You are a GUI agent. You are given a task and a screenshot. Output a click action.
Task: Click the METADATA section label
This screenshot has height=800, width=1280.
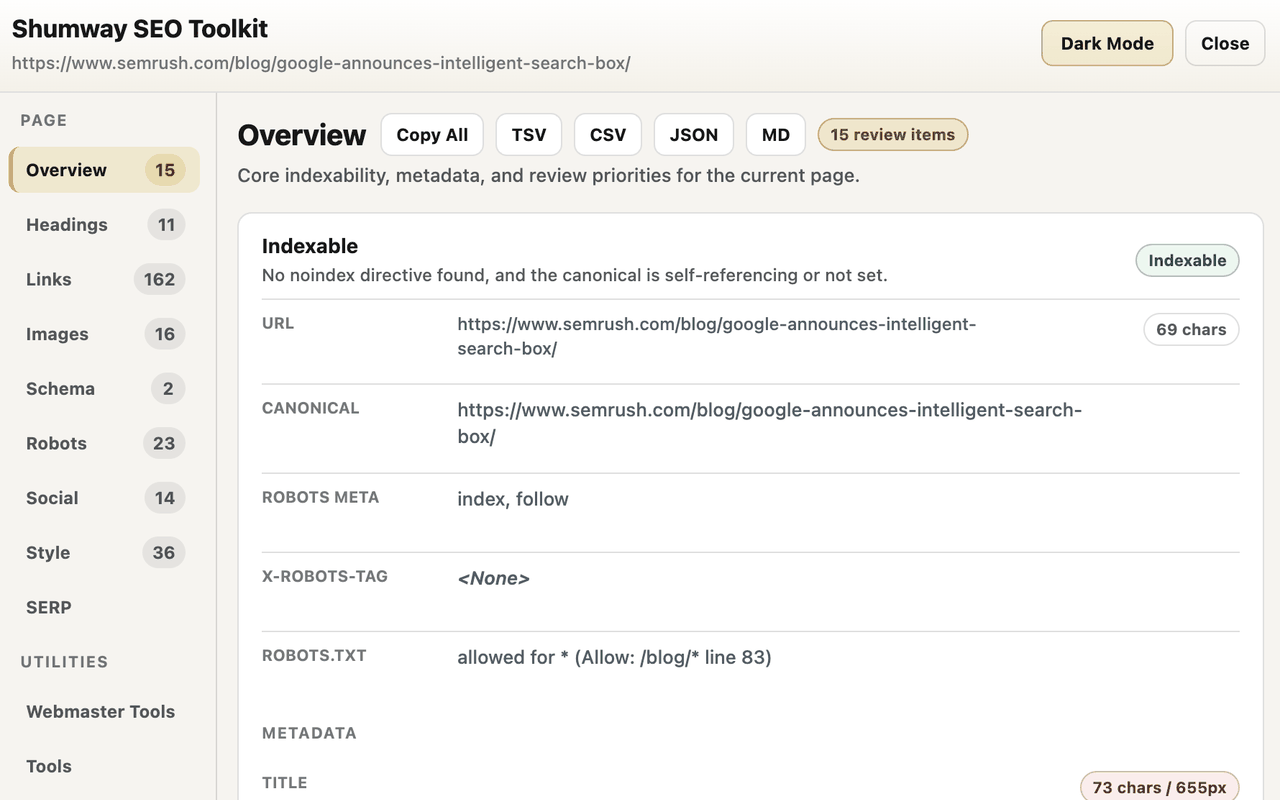(x=309, y=733)
